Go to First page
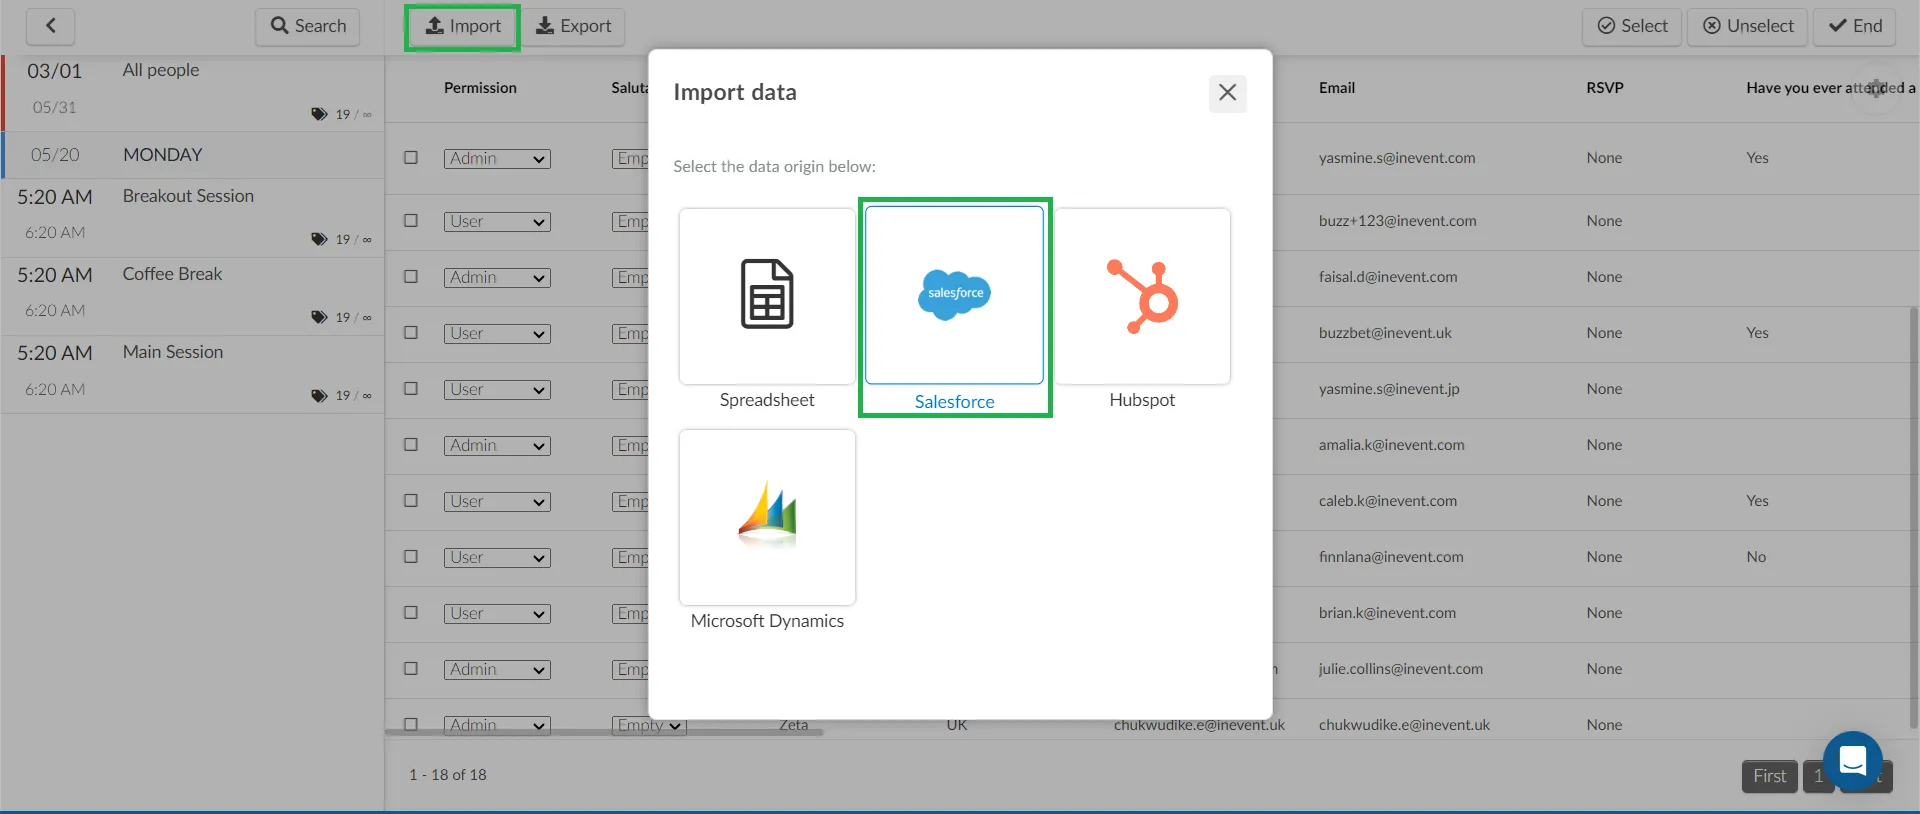Image resolution: width=1920 pixels, height=814 pixels. coord(1769,776)
